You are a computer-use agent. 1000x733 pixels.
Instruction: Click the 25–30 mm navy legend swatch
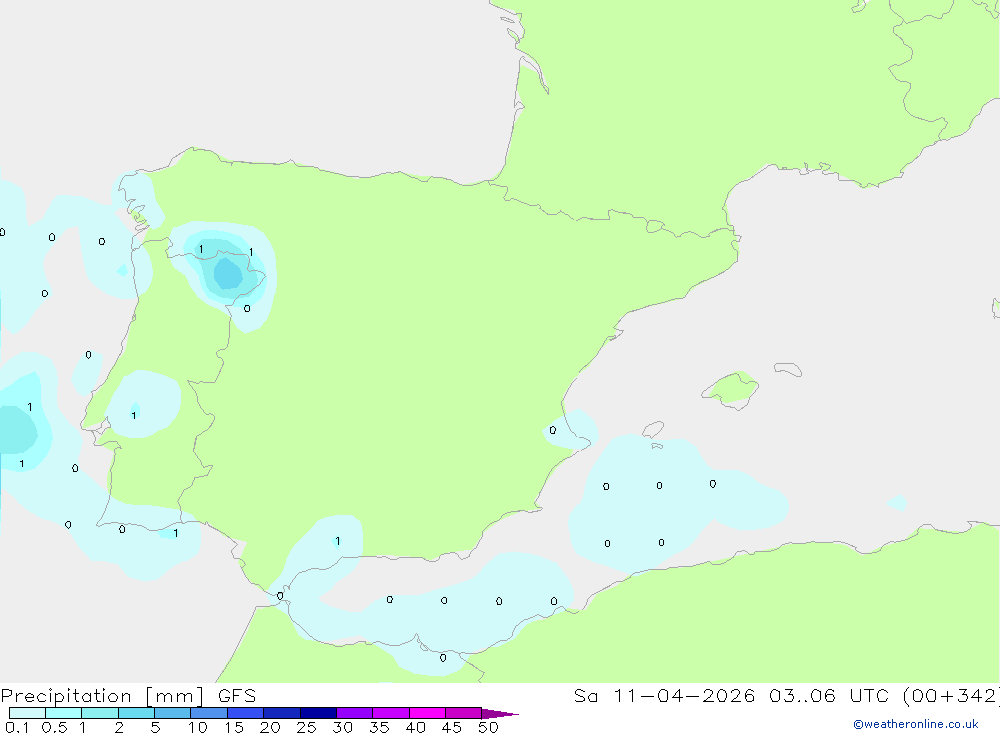point(318,713)
